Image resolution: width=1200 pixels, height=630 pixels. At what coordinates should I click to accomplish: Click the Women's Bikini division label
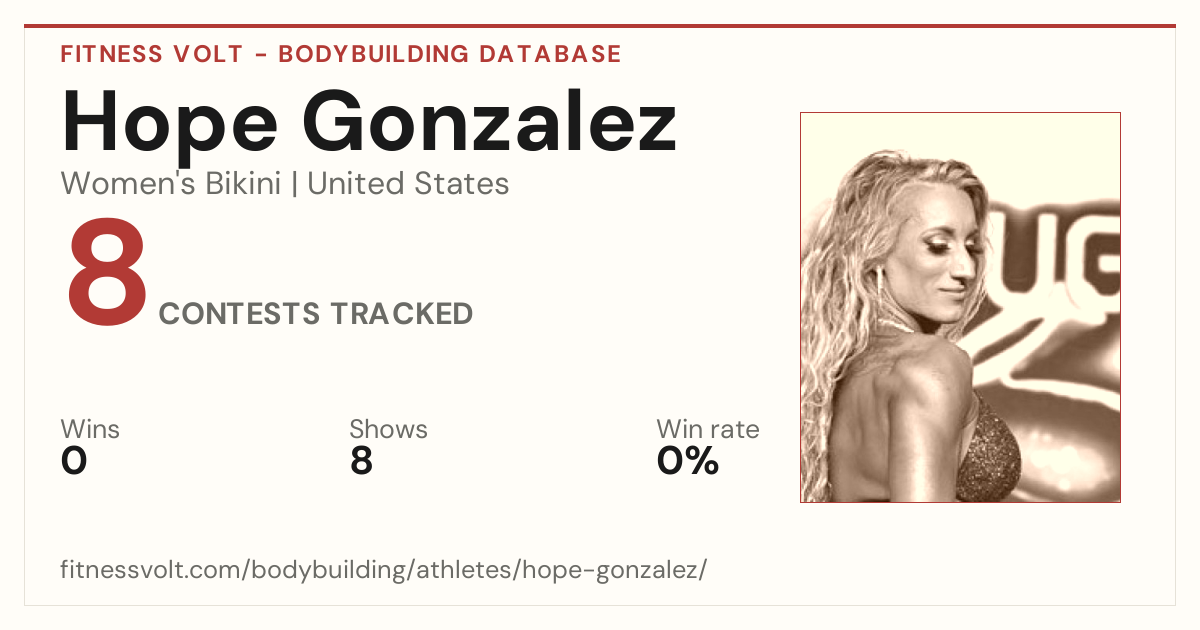[171, 184]
